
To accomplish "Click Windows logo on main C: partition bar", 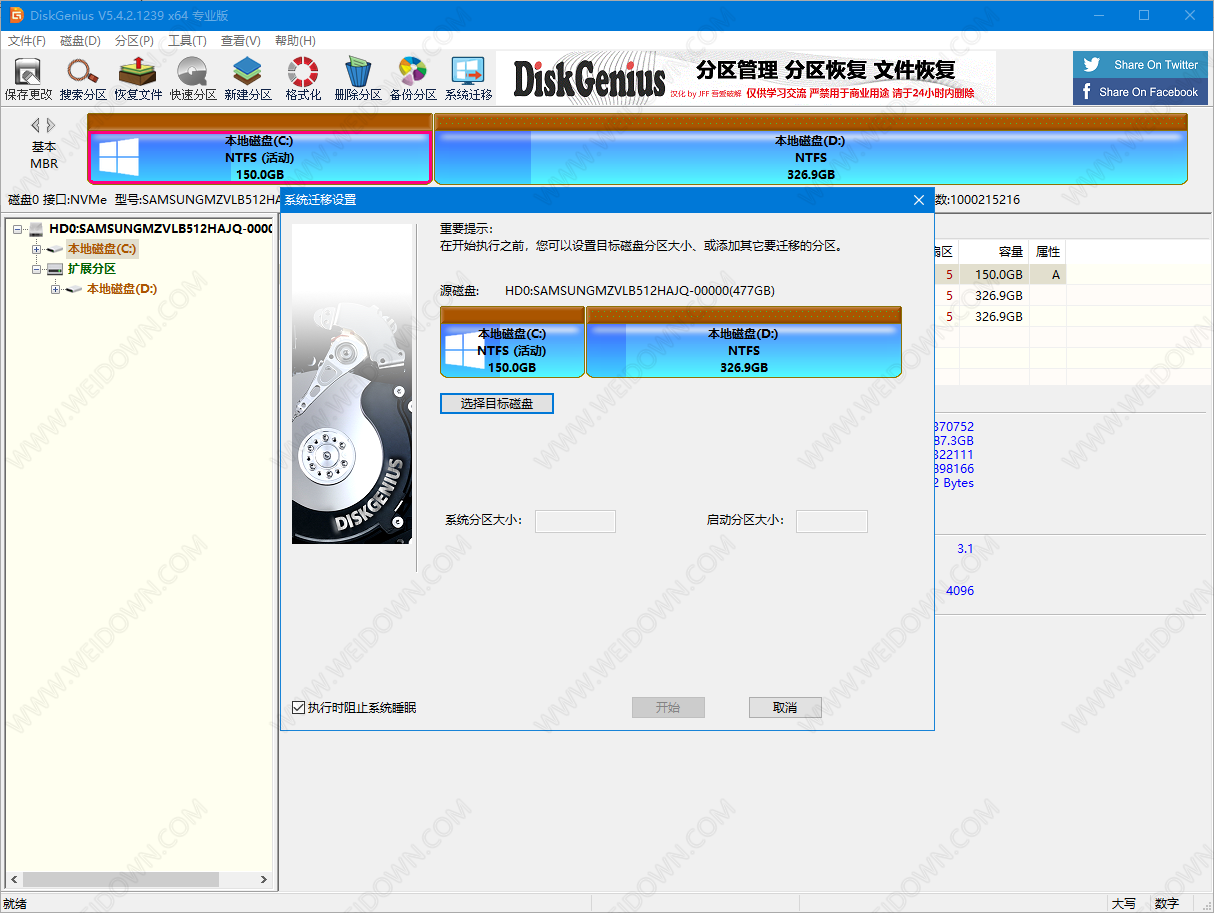I will [118, 157].
